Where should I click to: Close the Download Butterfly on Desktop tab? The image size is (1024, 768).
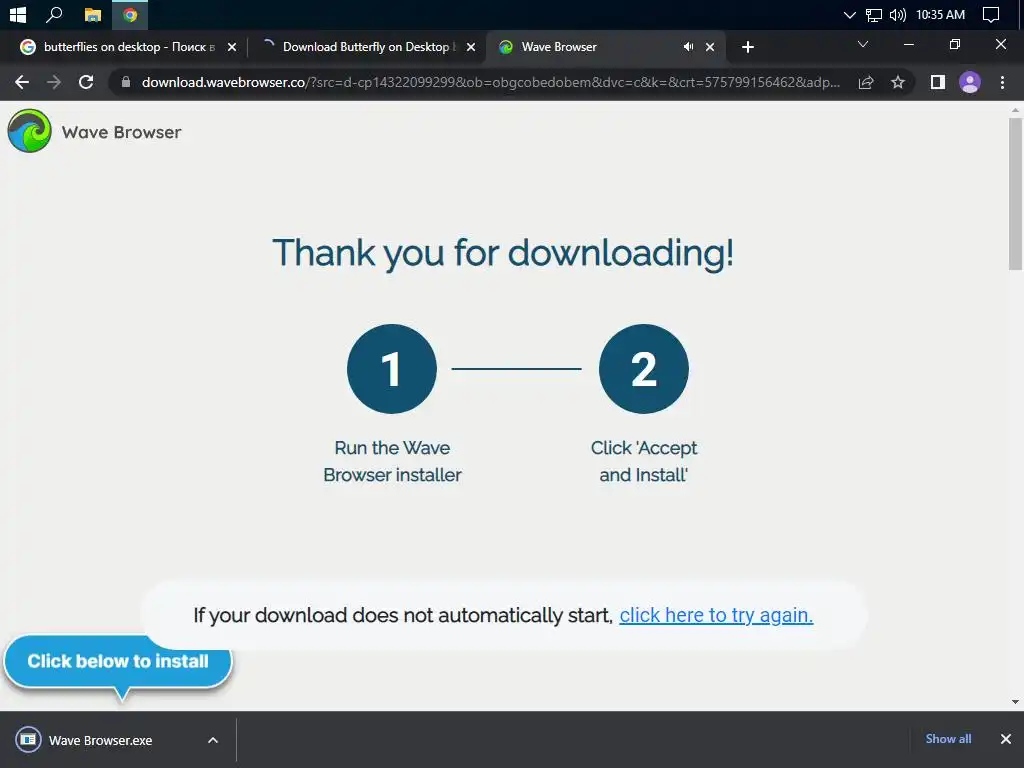471,47
